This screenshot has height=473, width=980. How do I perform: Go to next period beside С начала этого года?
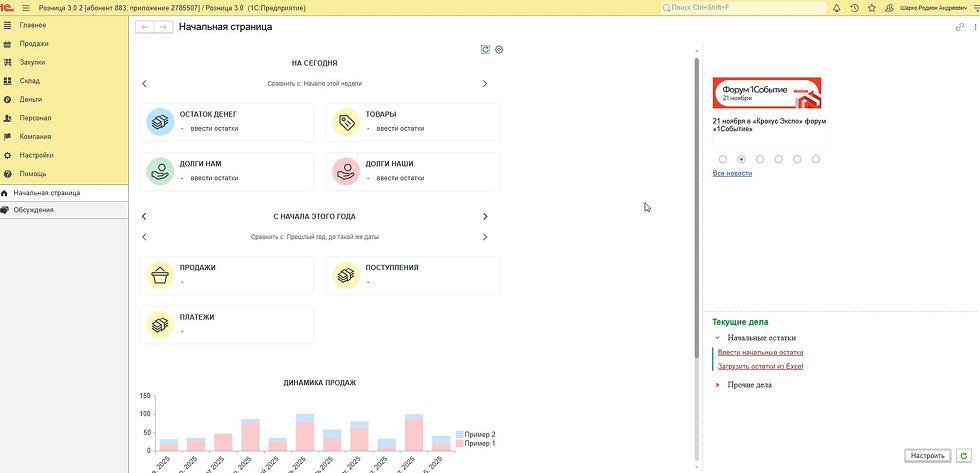click(x=485, y=216)
